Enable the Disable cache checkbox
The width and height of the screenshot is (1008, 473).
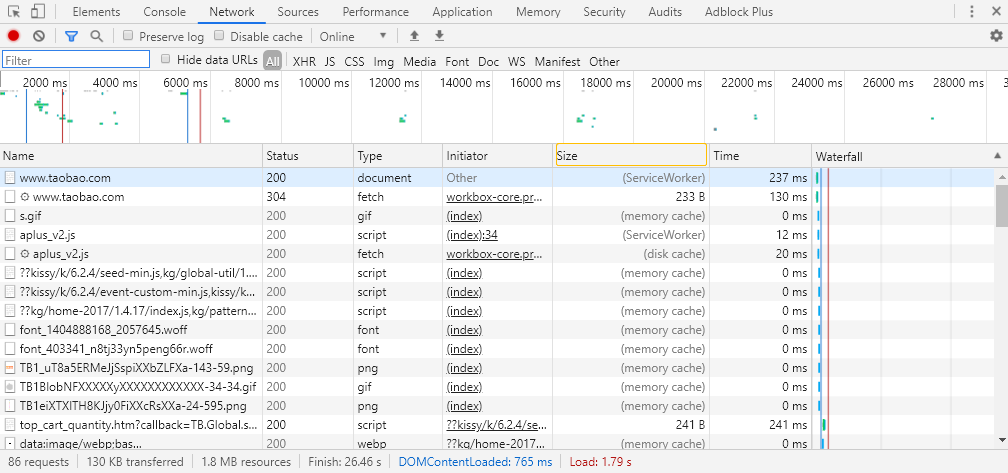tap(219, 36)
